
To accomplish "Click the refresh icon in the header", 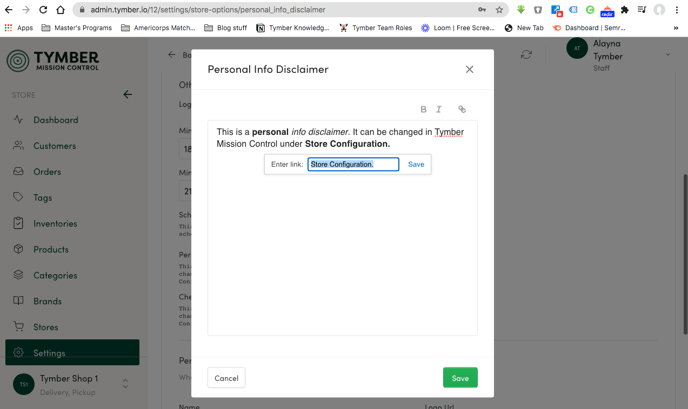I will coord(526,55).
